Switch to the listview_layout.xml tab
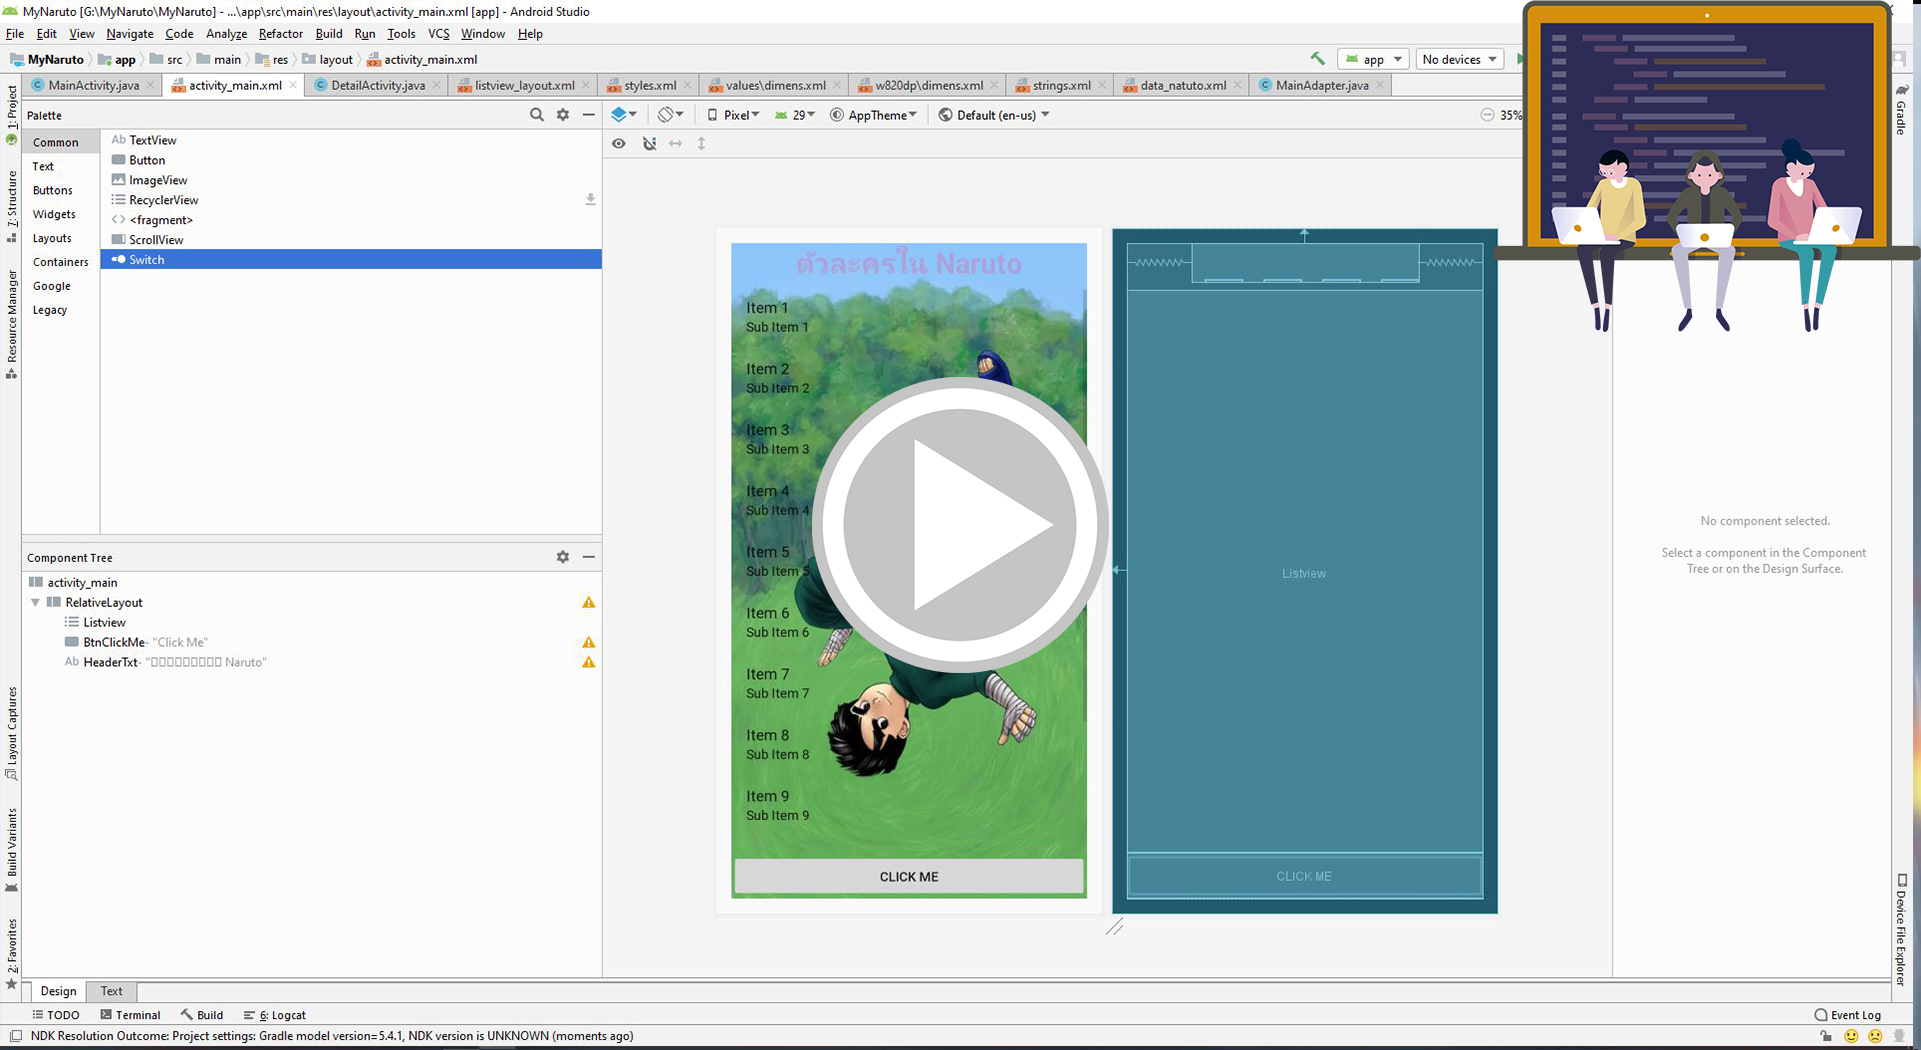 pos(524,85)
